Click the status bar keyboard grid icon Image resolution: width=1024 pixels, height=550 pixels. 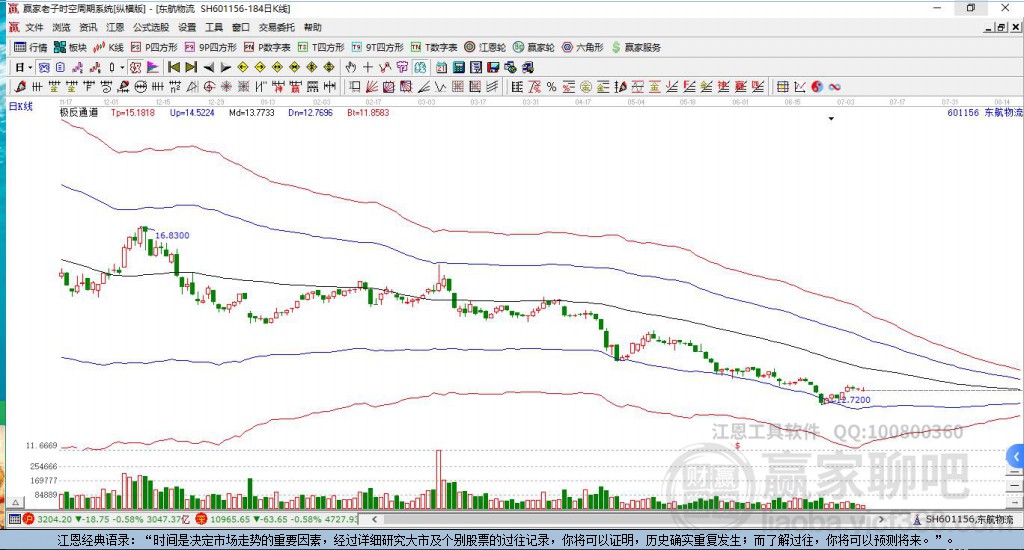[14, 519]
